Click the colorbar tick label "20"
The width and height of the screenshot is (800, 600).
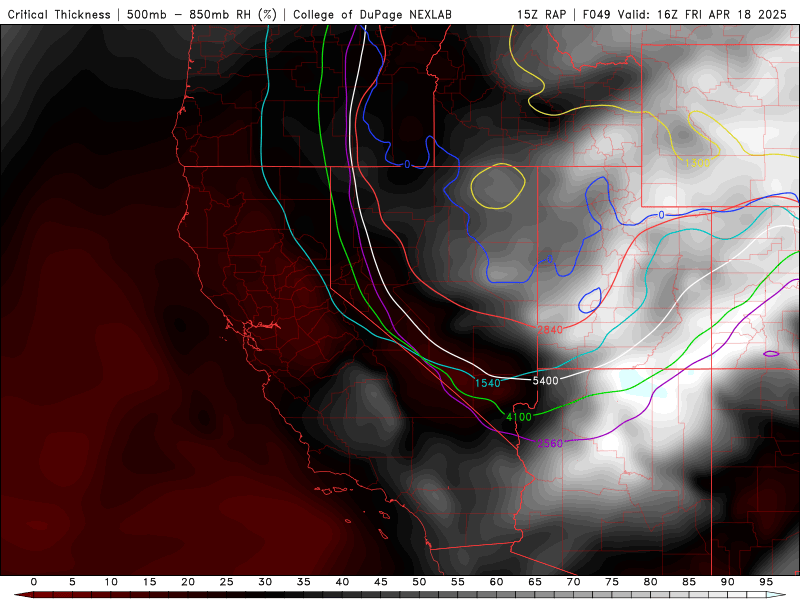[x=188, y=582]
